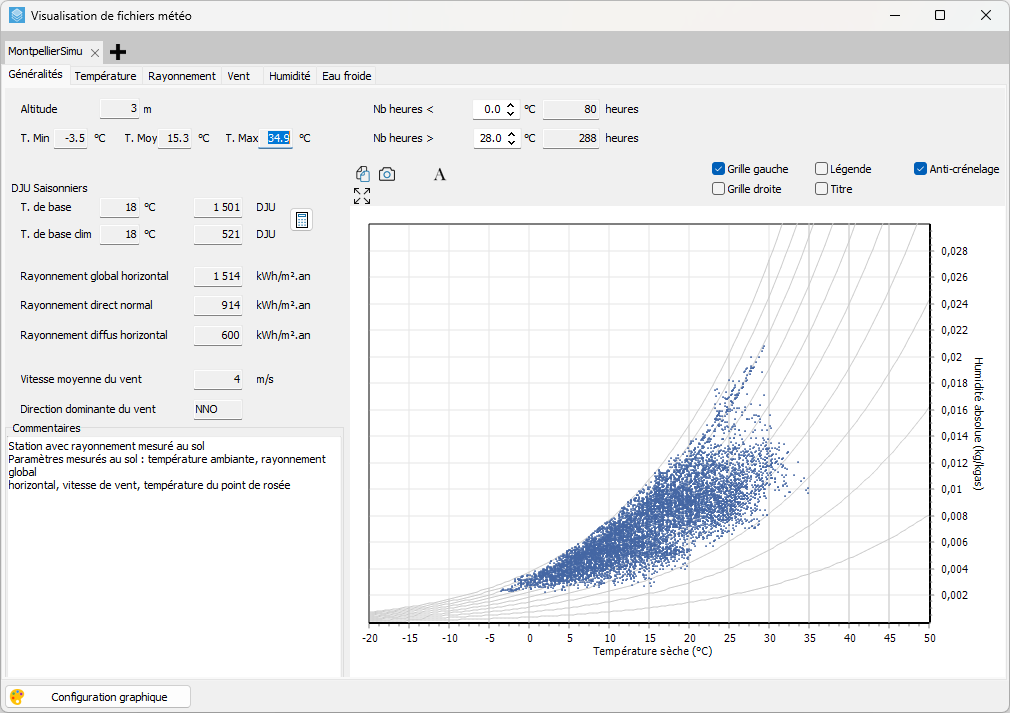
Task: Click the Configuration graphique button
Action: click(109, 697)
